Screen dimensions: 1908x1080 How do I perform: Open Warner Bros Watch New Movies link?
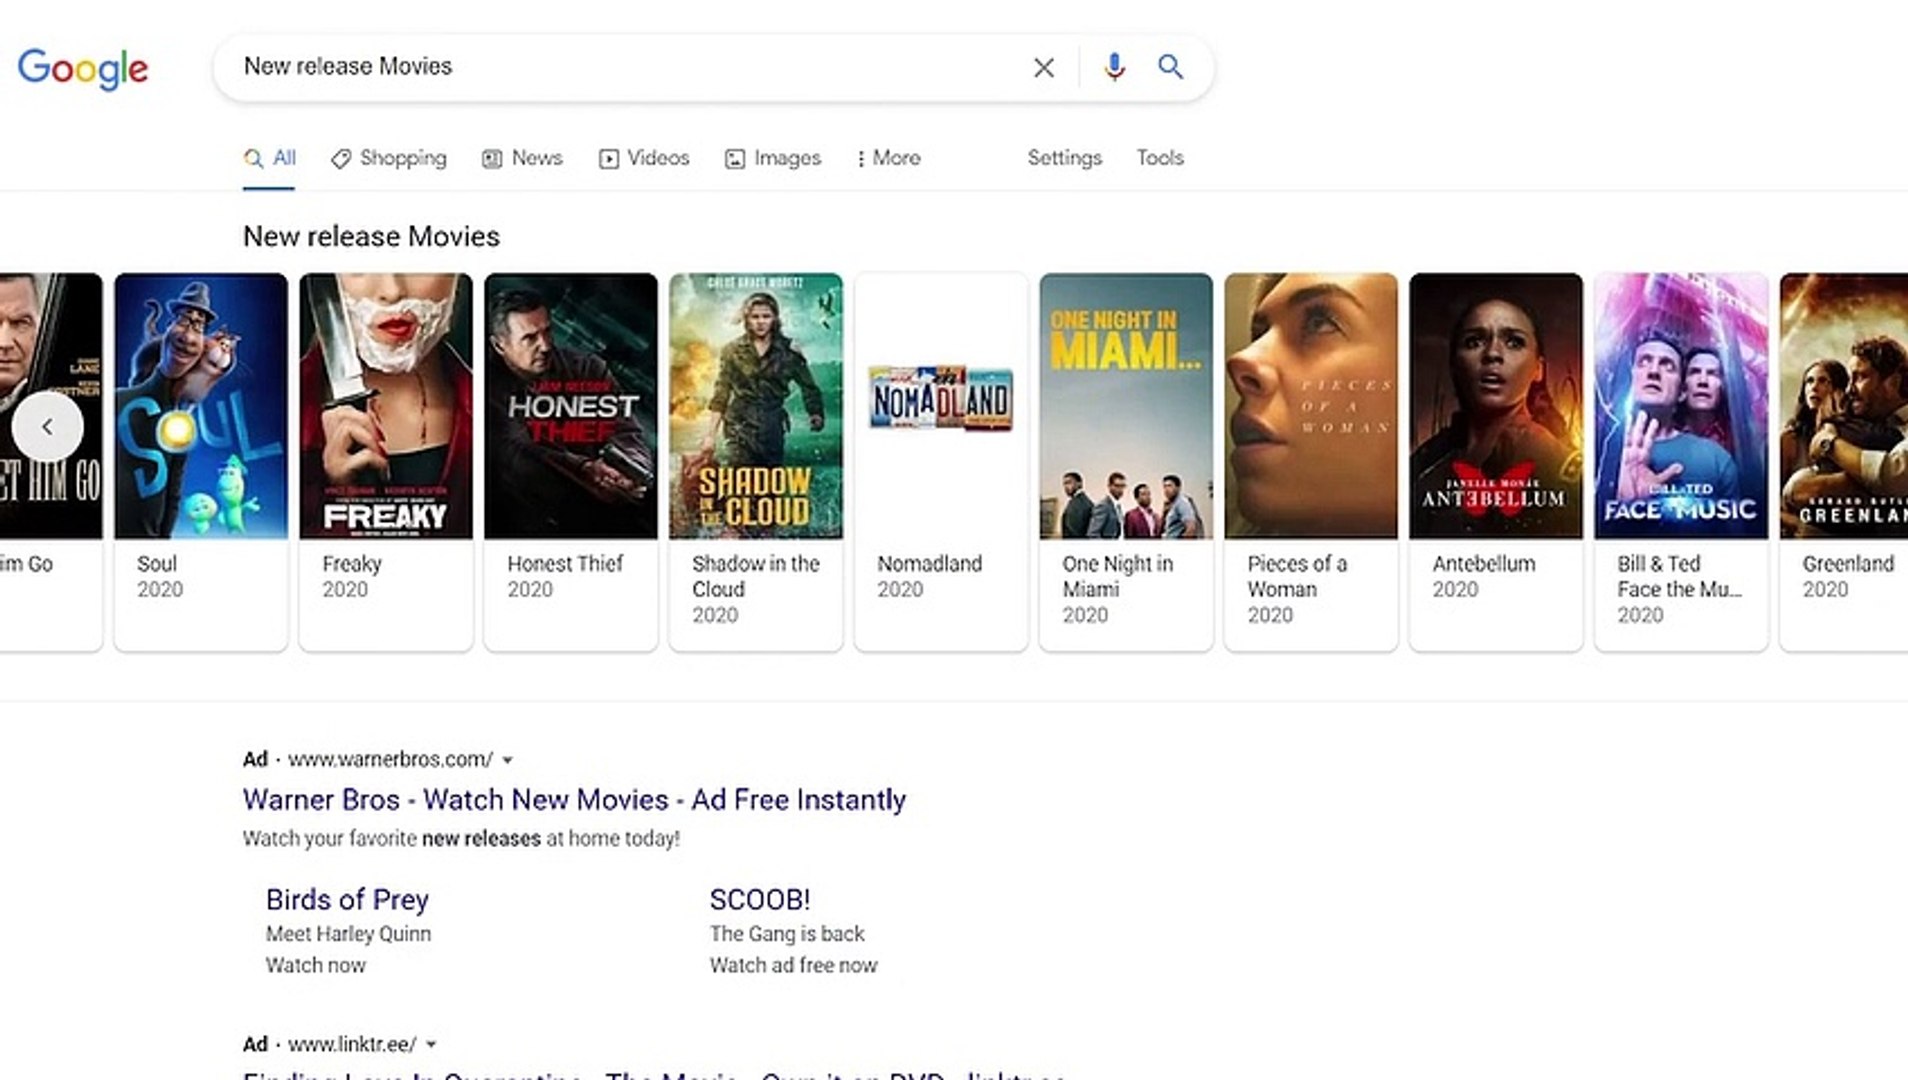click(x=574, y=800)
